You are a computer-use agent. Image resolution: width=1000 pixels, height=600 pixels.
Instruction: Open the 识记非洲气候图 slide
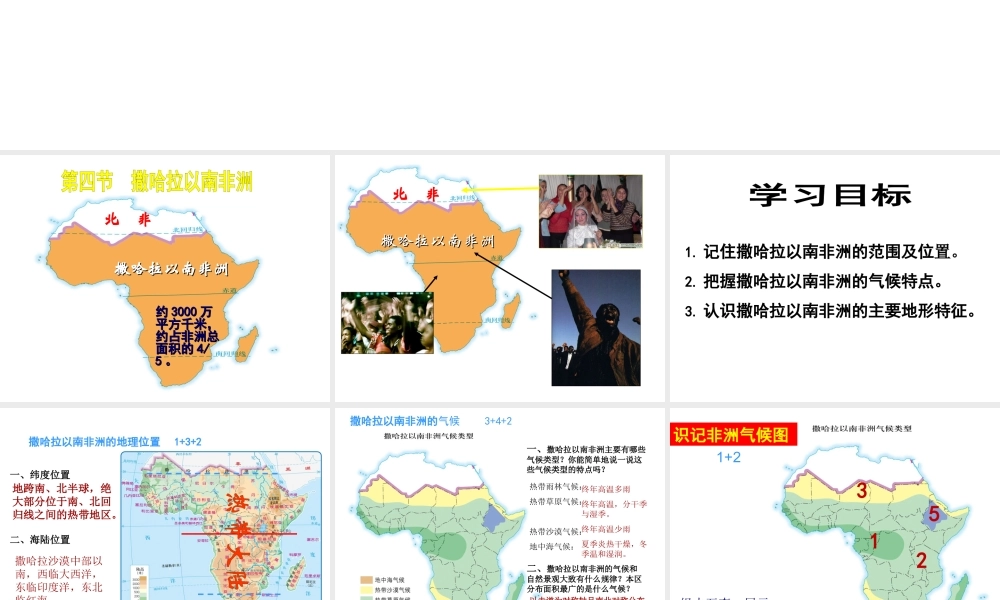(835, 504)
